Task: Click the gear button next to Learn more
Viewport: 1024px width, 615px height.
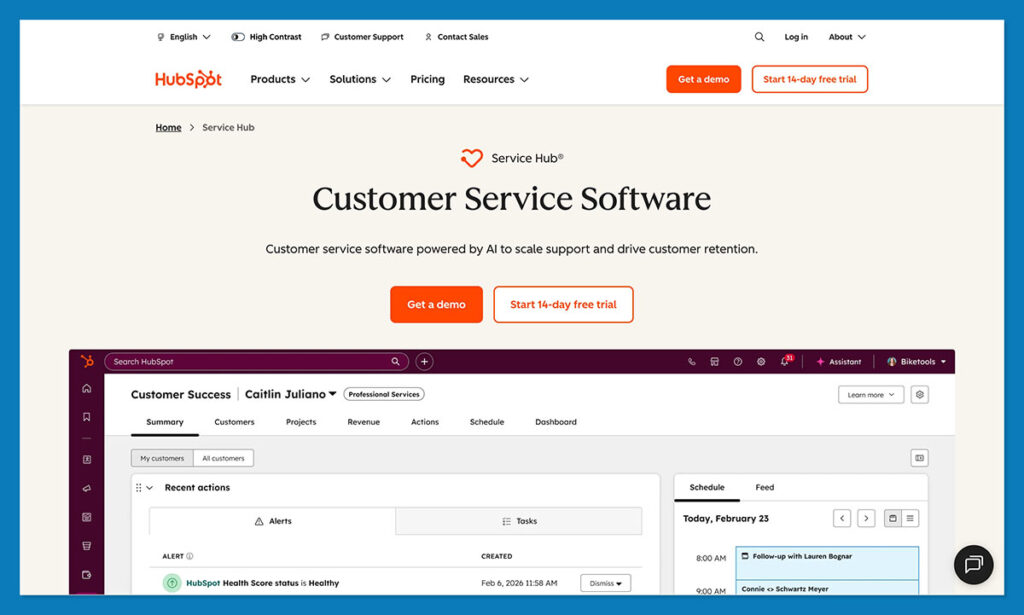Action: pyautogui.click(x=920, y=394)
